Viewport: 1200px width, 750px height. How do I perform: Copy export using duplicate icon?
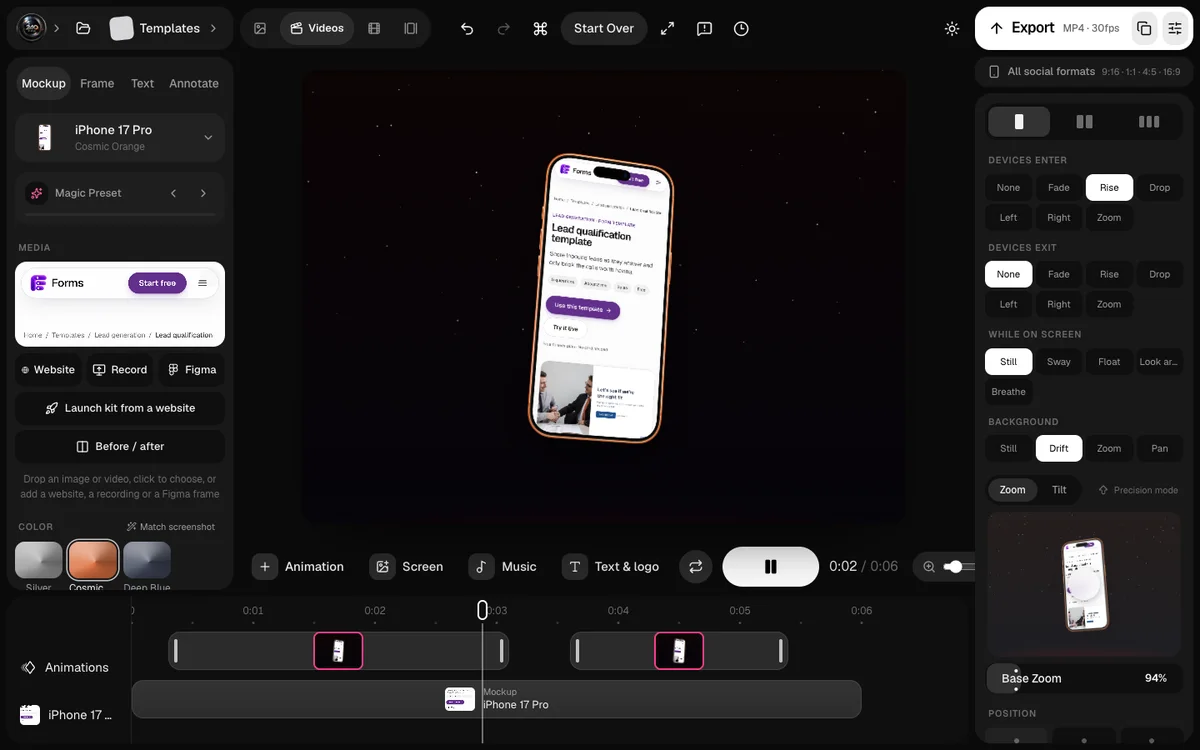(1144, 28)
